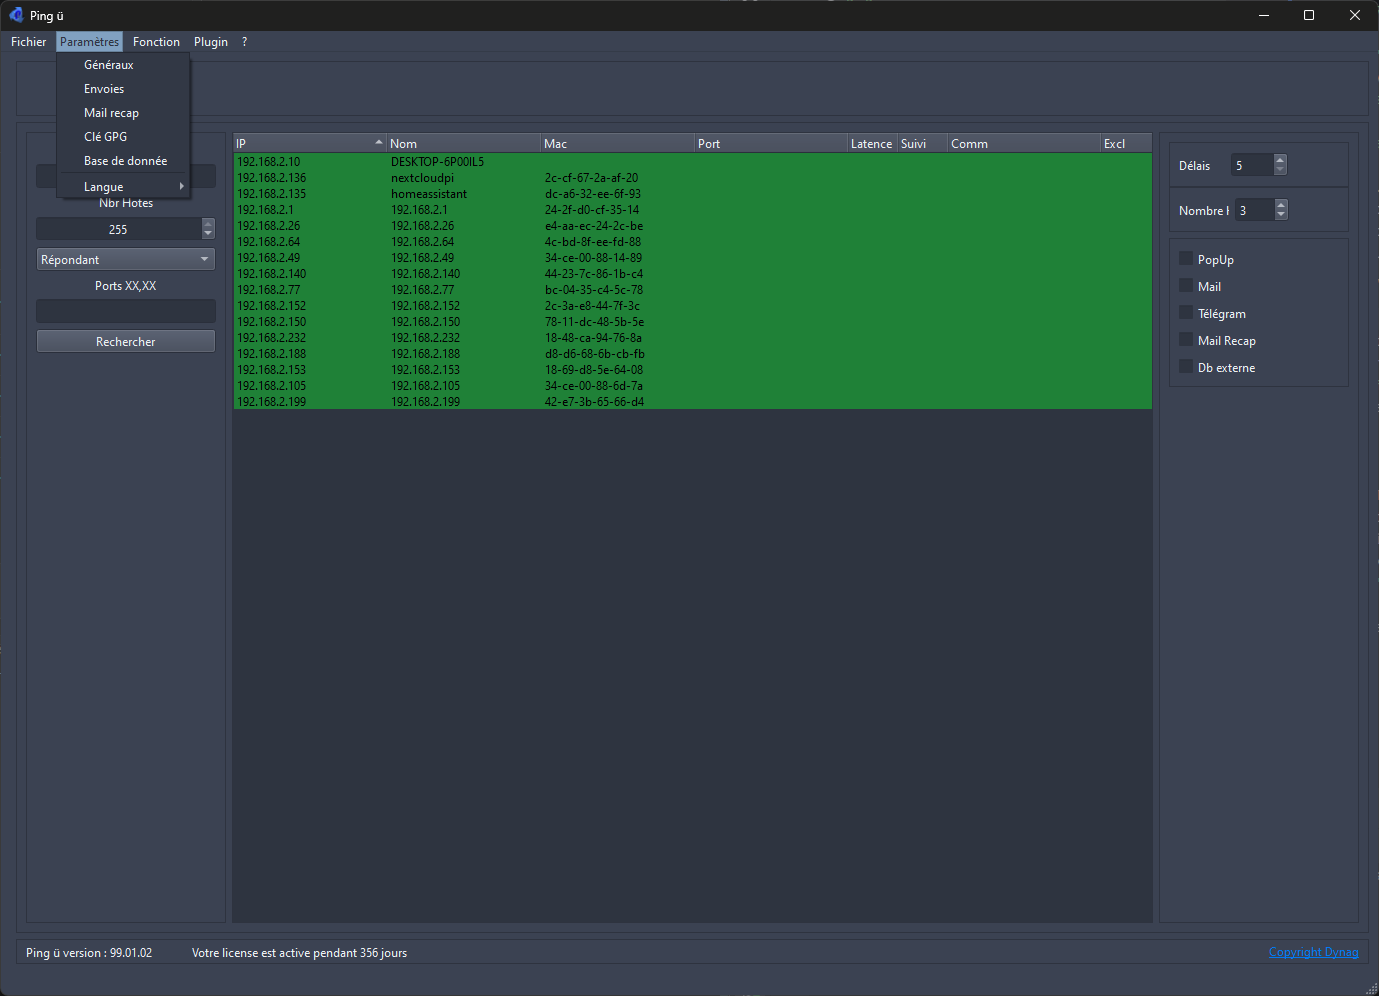Click the Latence column header

pos(872,144)
